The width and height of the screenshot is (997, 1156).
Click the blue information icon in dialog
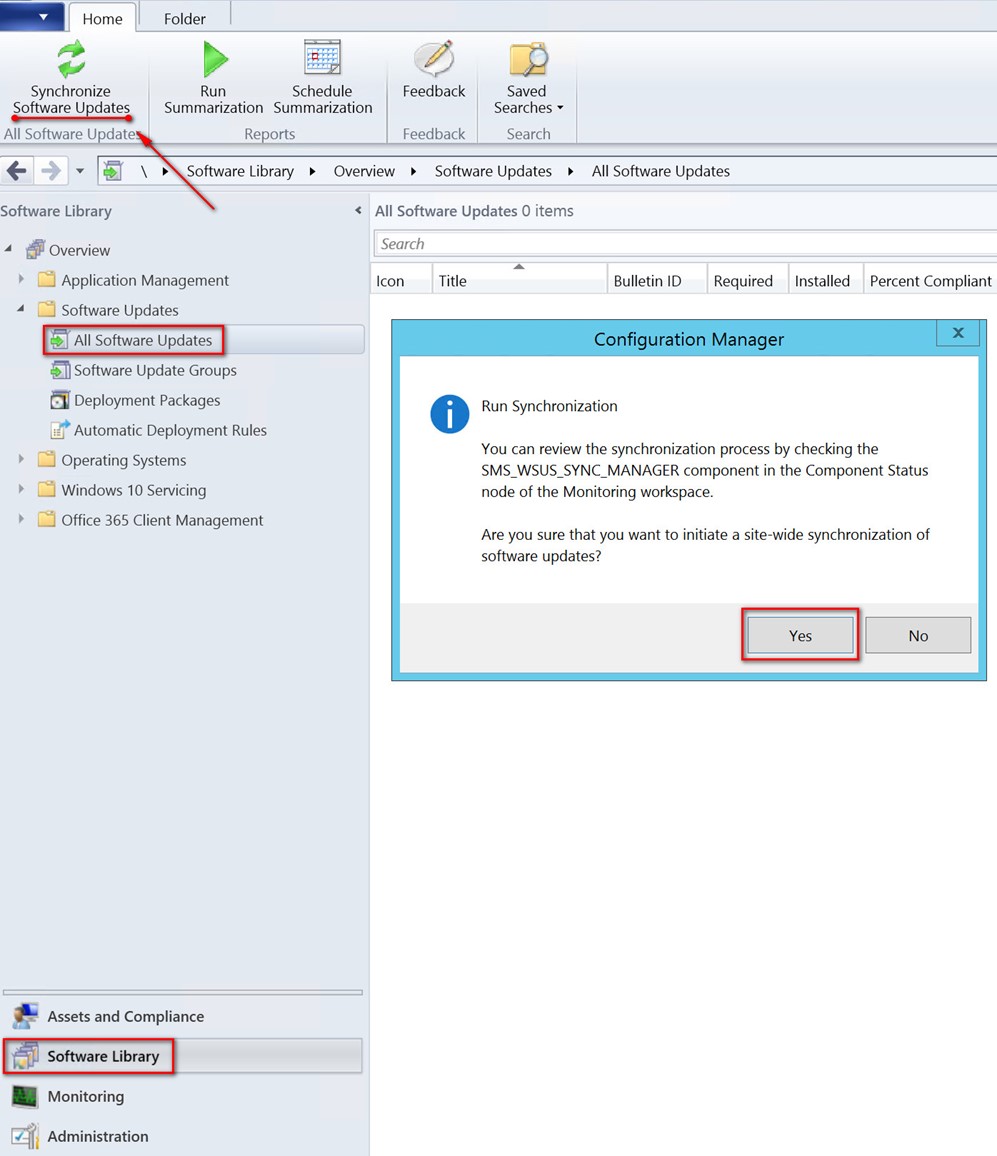(450, 414)
